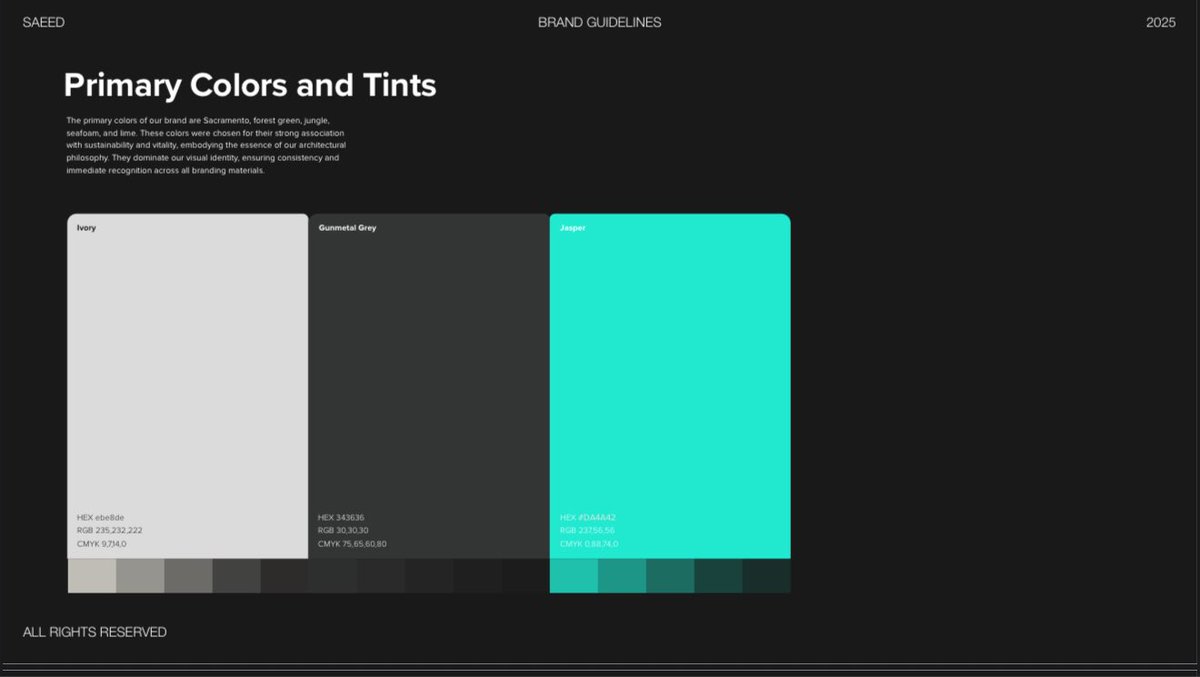
Task: Pick the middle grey tint swatch under Ivory
Action: [188, 576]
